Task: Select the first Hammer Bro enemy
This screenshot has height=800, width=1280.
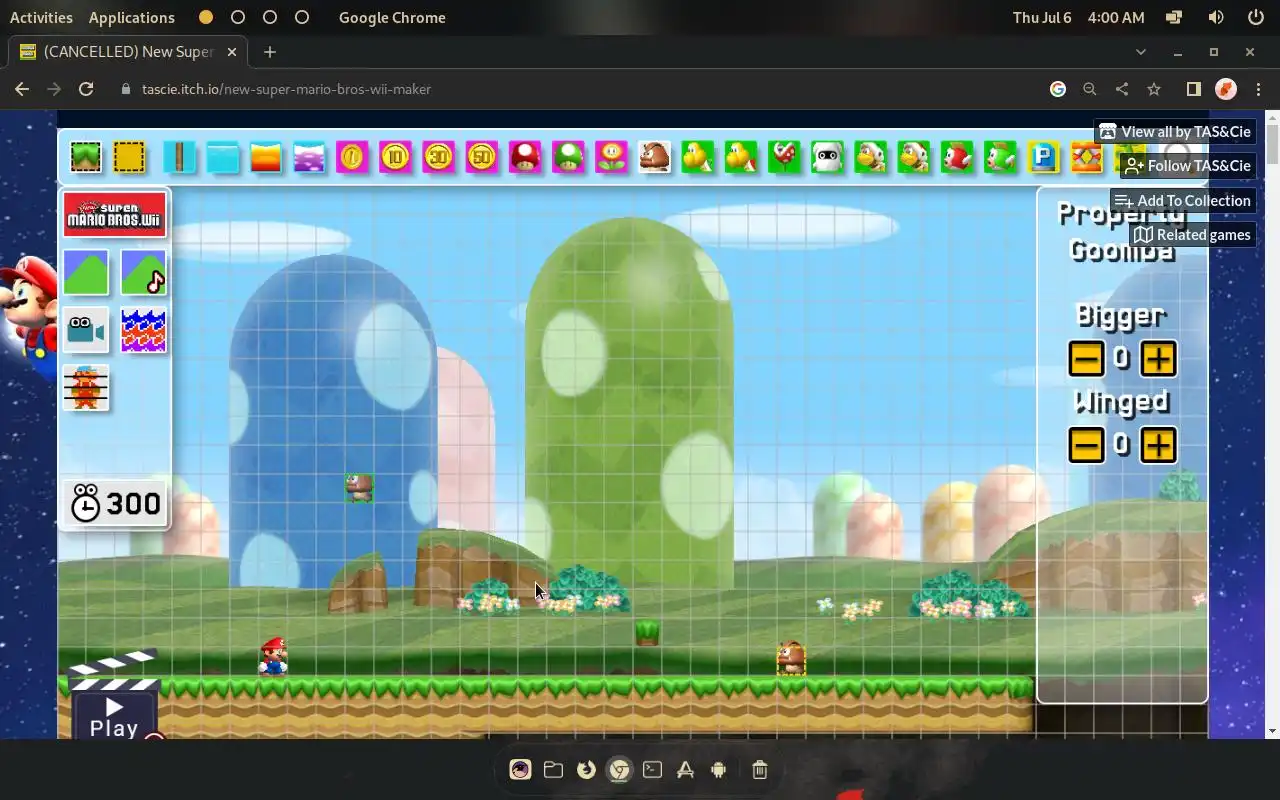Action: (870, 157)
